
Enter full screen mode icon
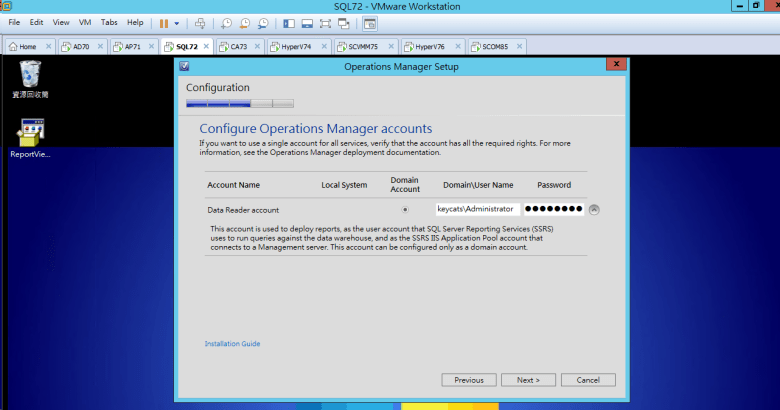point(326,22)
